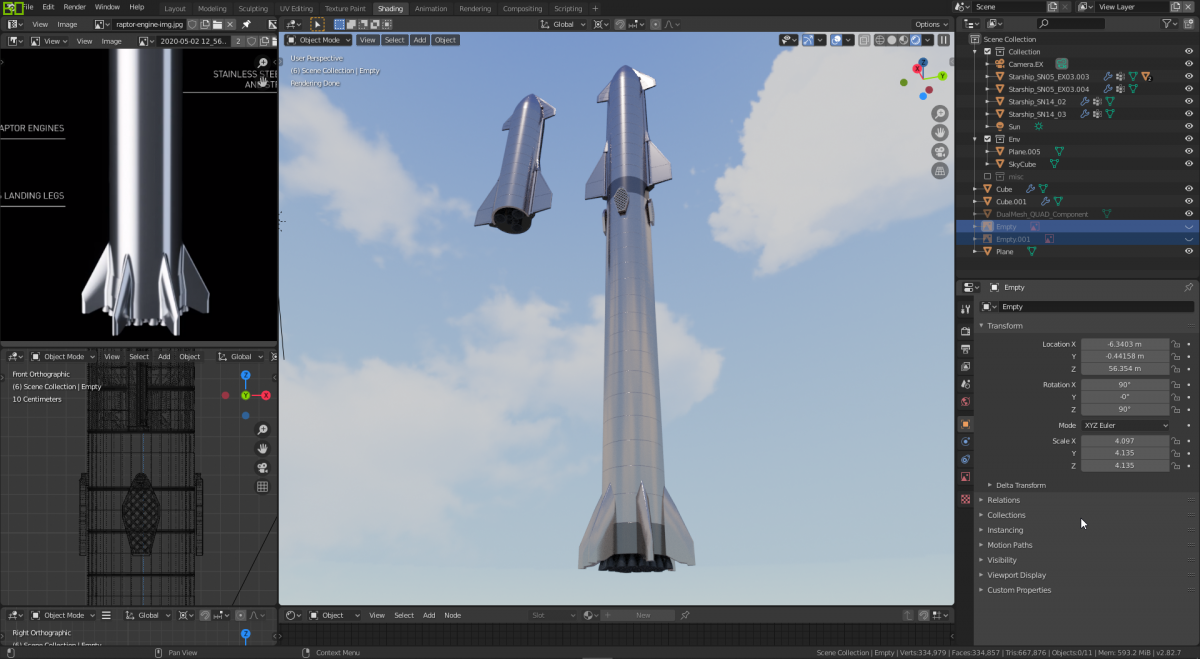
Task: Open the Texture properties checker icon
Action: pyautogui.click(x=965, y=498)
